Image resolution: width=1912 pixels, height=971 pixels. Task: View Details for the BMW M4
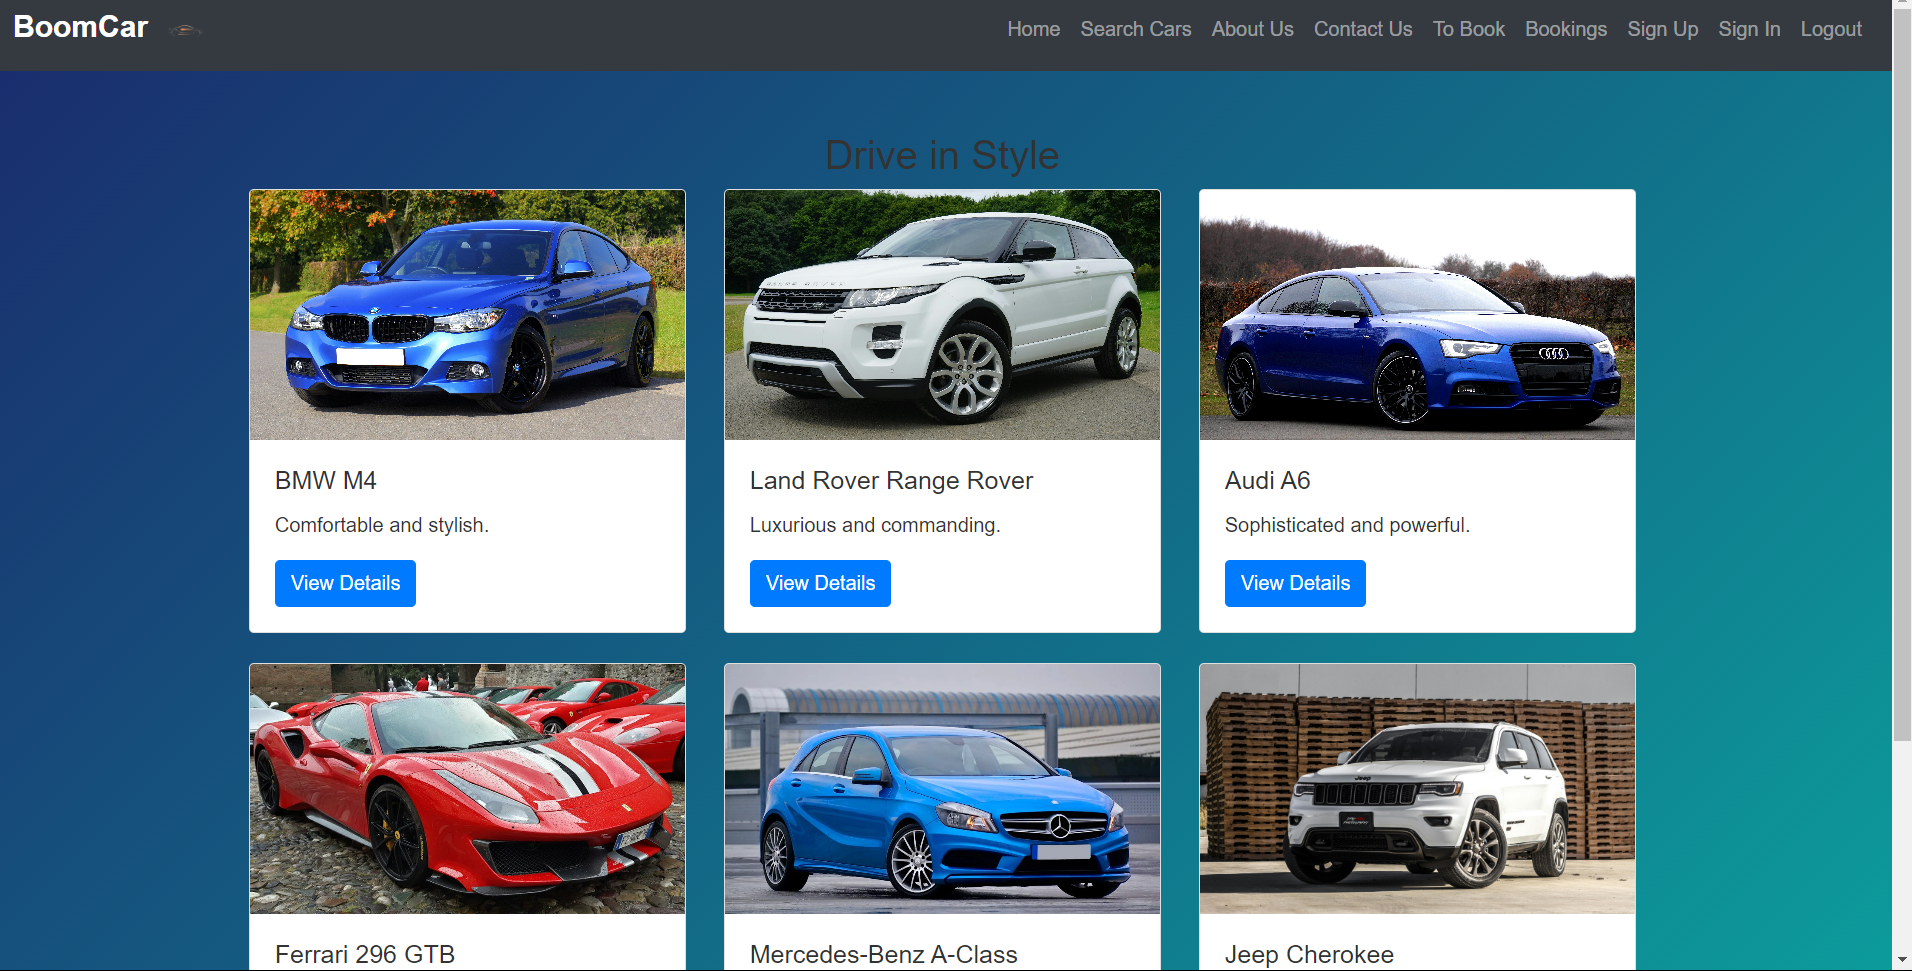click(345, 583)
